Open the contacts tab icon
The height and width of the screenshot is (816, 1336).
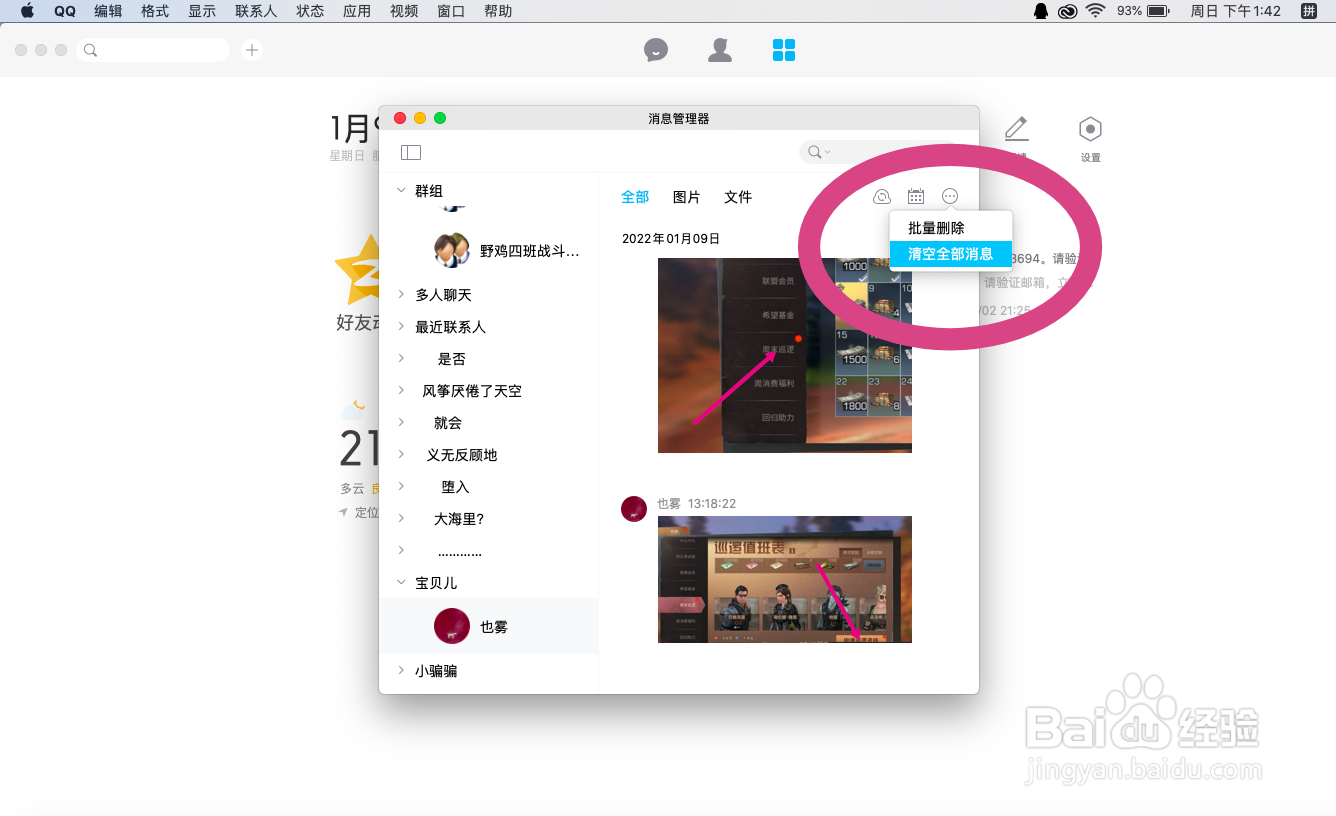(x=720, y=50)
